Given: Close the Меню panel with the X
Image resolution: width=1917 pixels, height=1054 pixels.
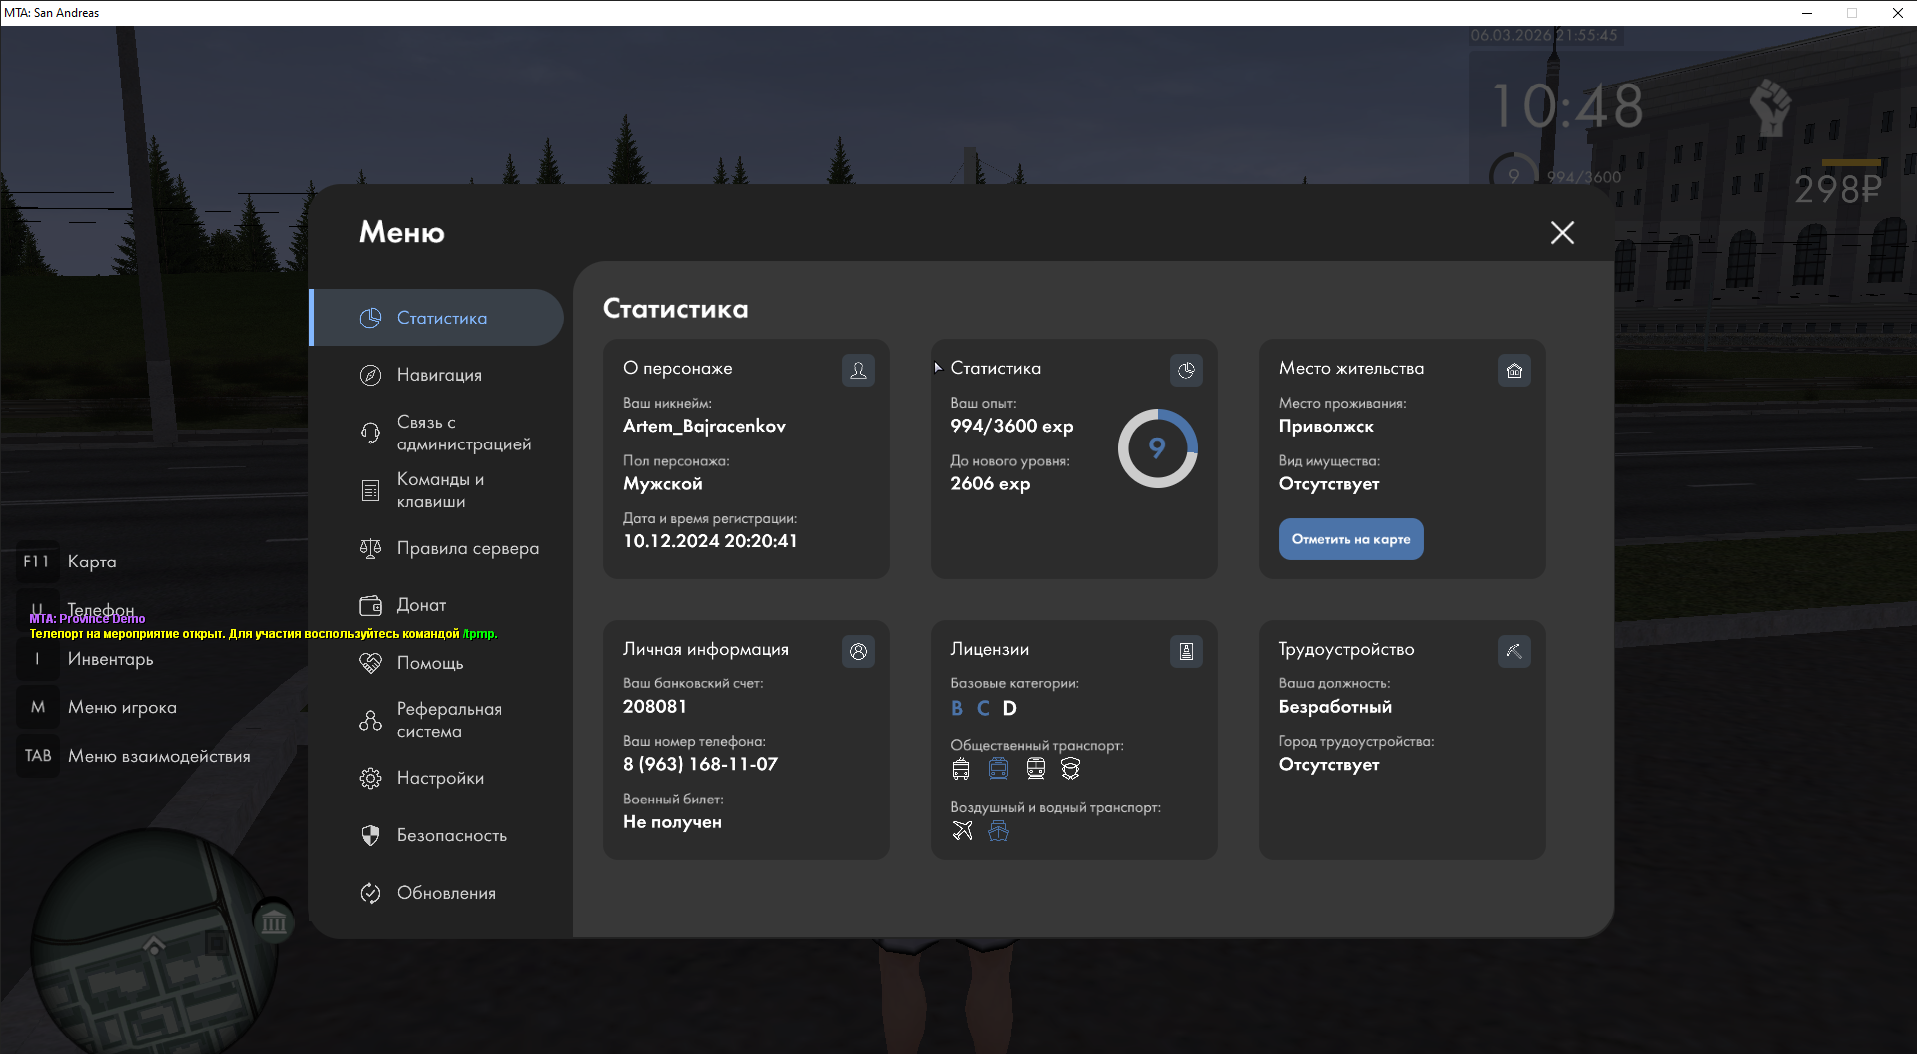Looking at the screenshot, I should [x=1562, y=233].
